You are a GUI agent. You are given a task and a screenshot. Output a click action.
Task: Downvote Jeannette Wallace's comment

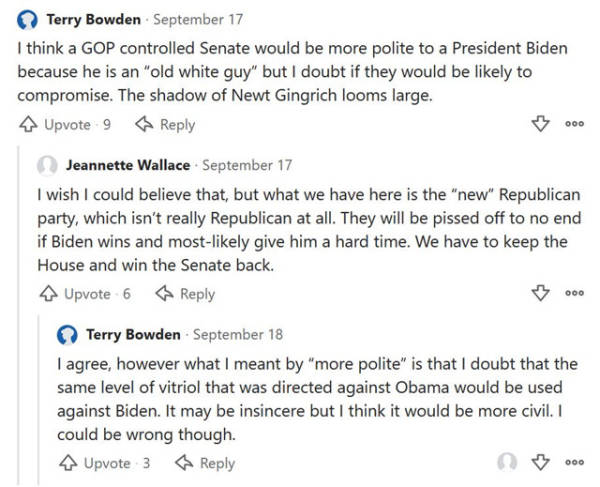(540, 294)
